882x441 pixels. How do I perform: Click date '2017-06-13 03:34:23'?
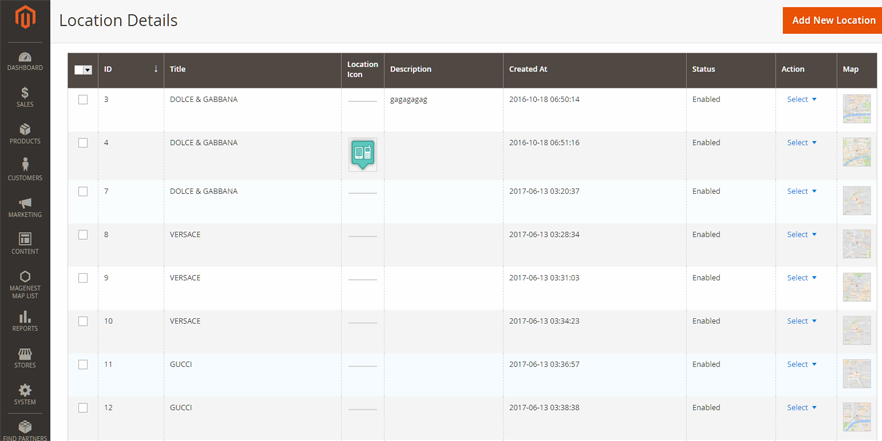[544, 321]
